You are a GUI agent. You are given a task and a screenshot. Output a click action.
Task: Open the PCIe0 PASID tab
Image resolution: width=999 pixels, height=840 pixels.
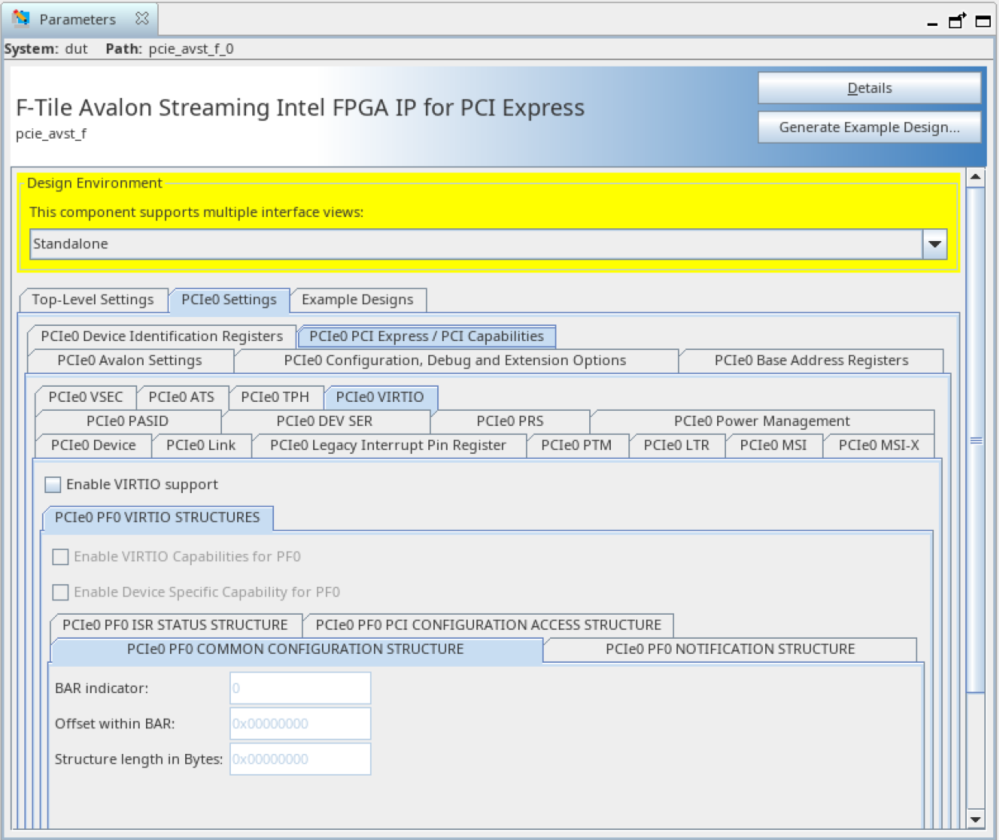[x=127, y=421]
